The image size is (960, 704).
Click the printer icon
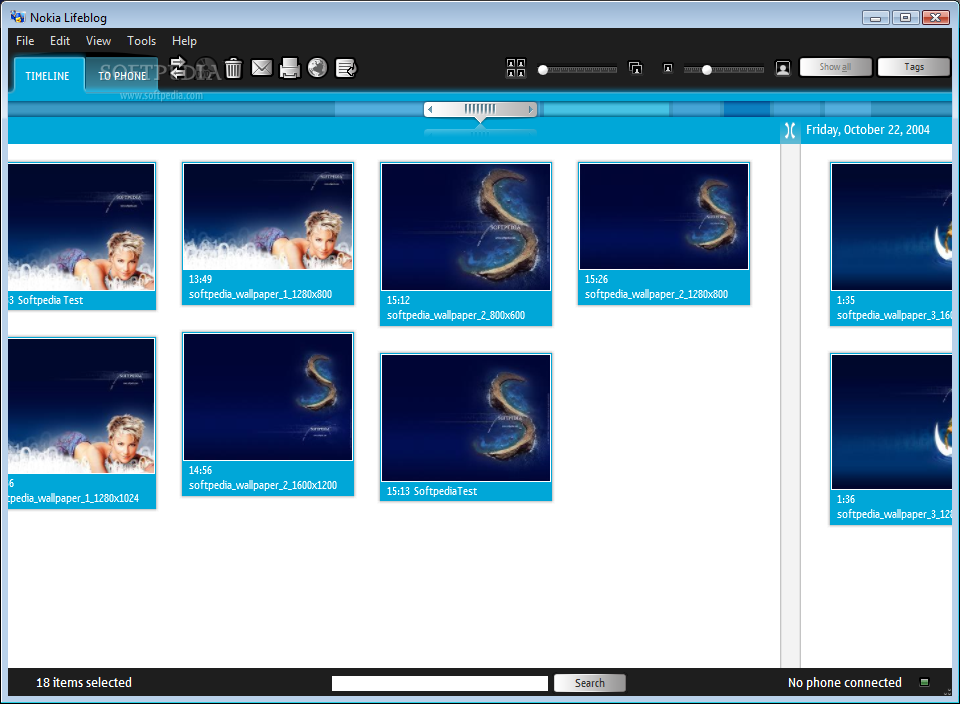pos(290,68)
